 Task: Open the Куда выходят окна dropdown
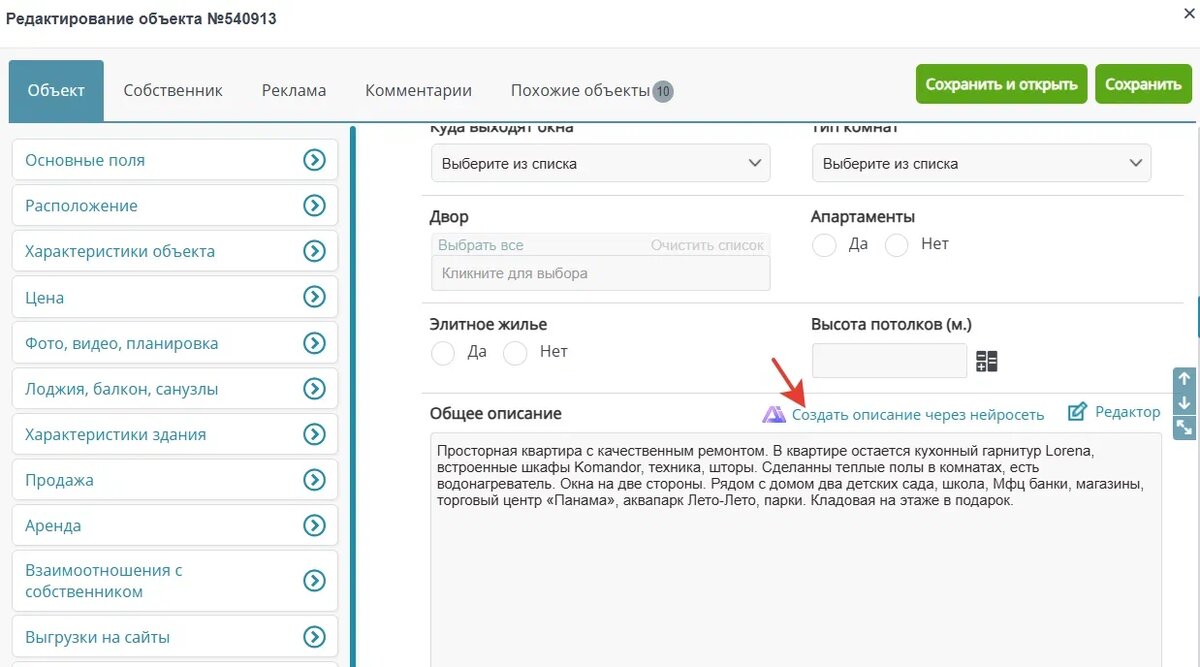600,163
